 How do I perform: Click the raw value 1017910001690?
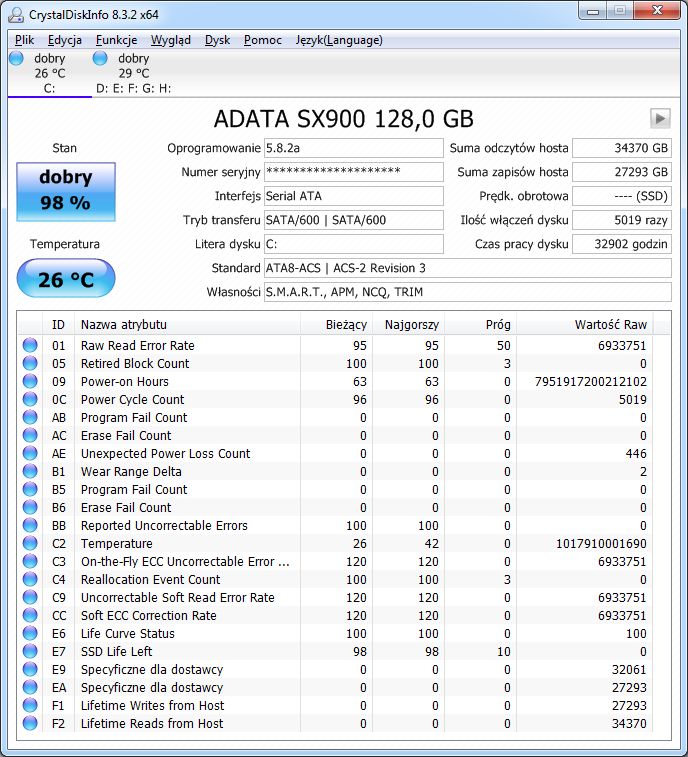(601, 543)
